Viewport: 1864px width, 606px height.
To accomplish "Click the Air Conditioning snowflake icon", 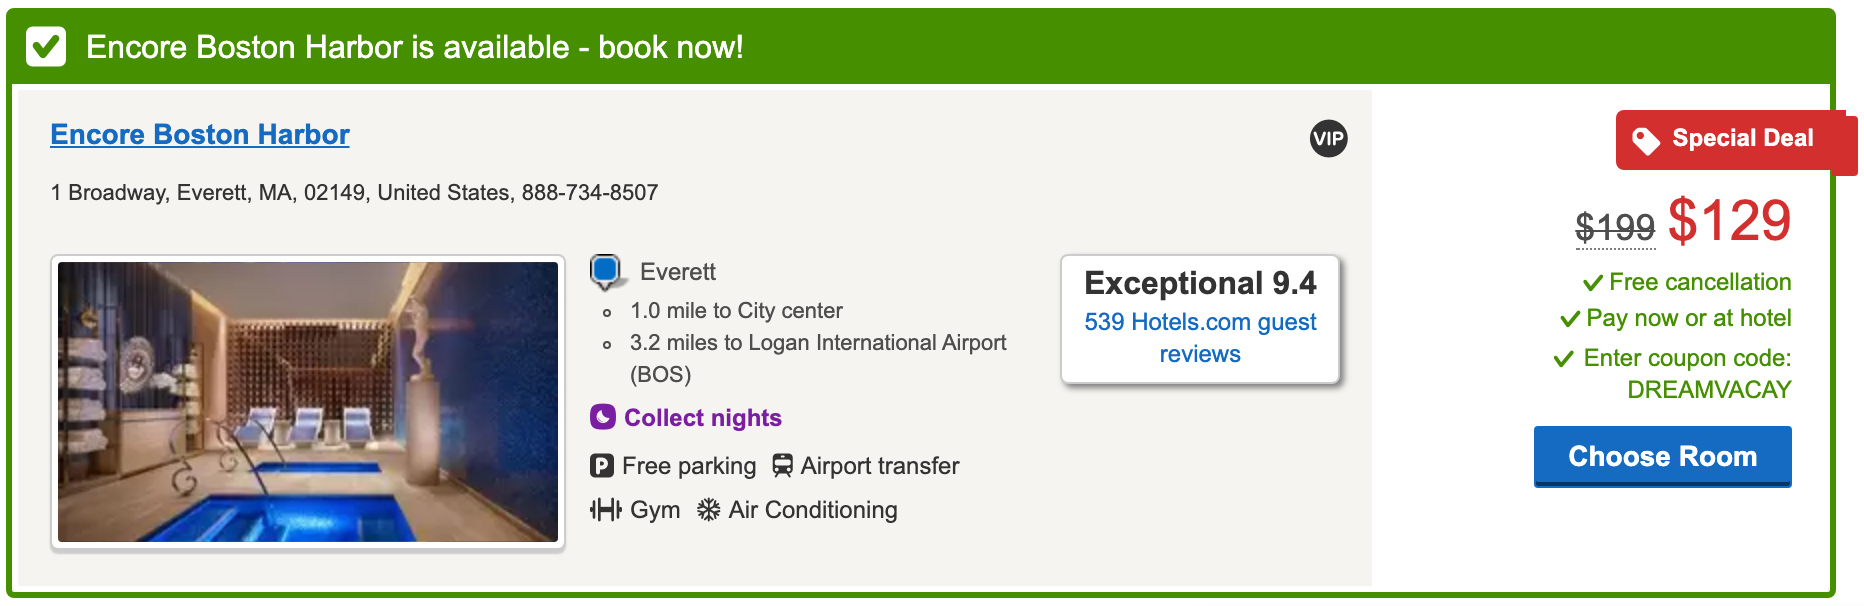I will [708, 510].
